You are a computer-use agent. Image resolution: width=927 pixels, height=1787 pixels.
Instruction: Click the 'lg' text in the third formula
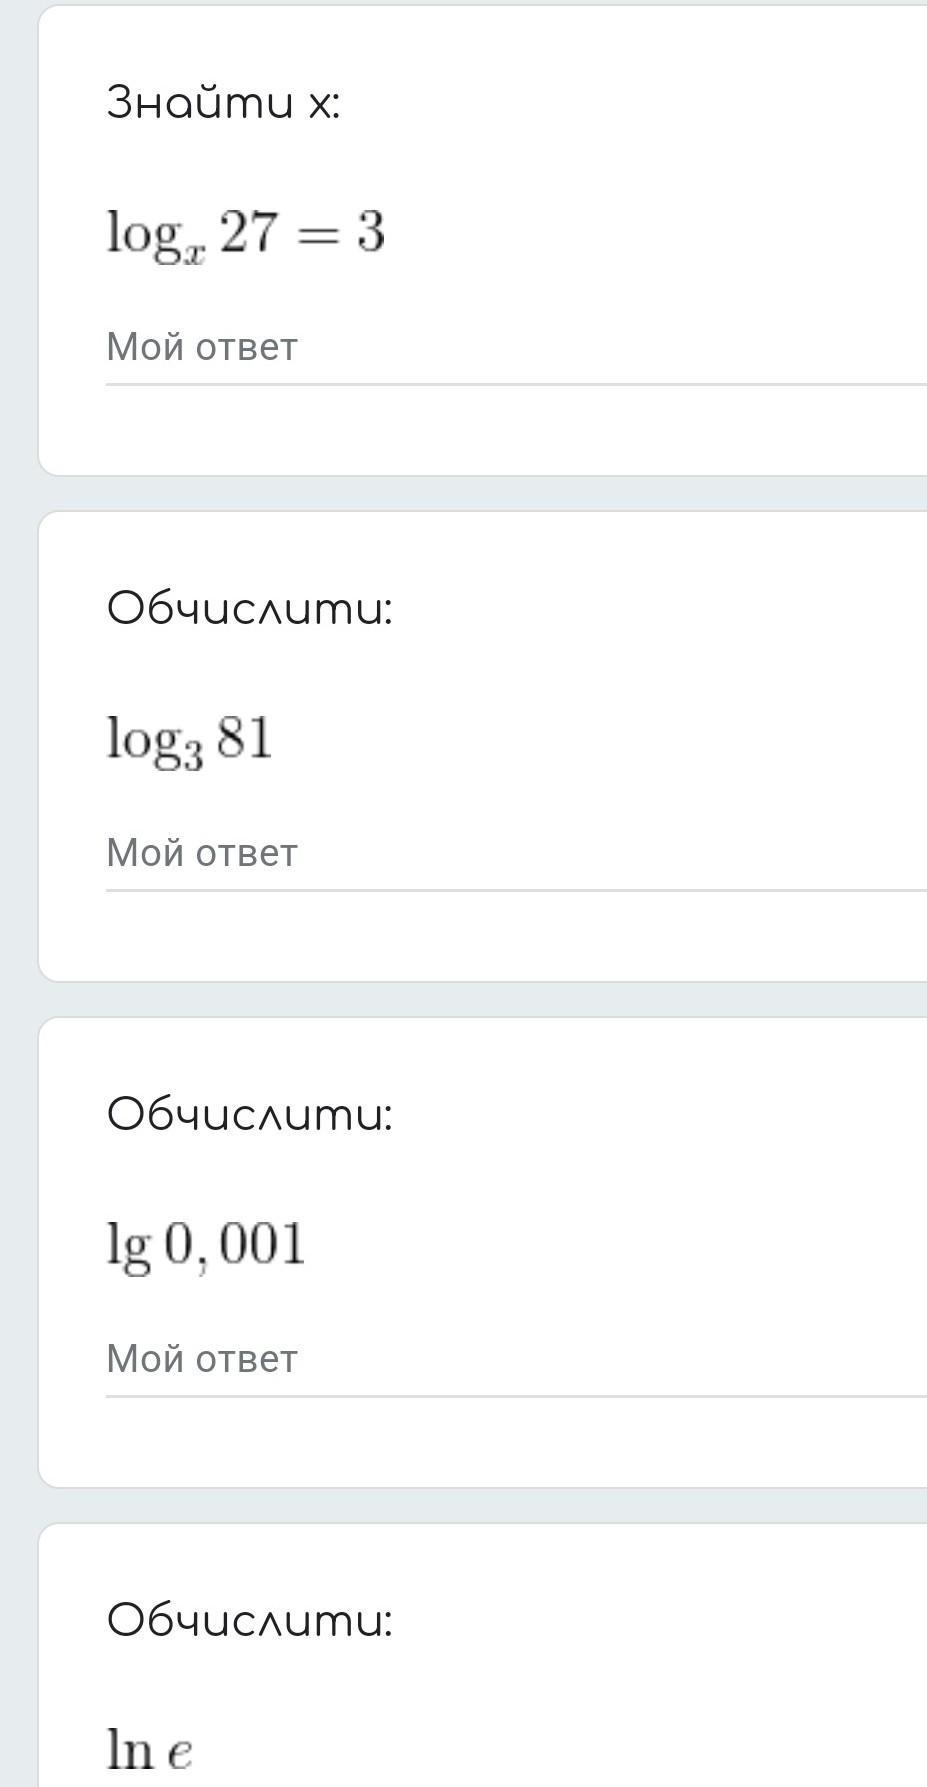click(129, 1248)
